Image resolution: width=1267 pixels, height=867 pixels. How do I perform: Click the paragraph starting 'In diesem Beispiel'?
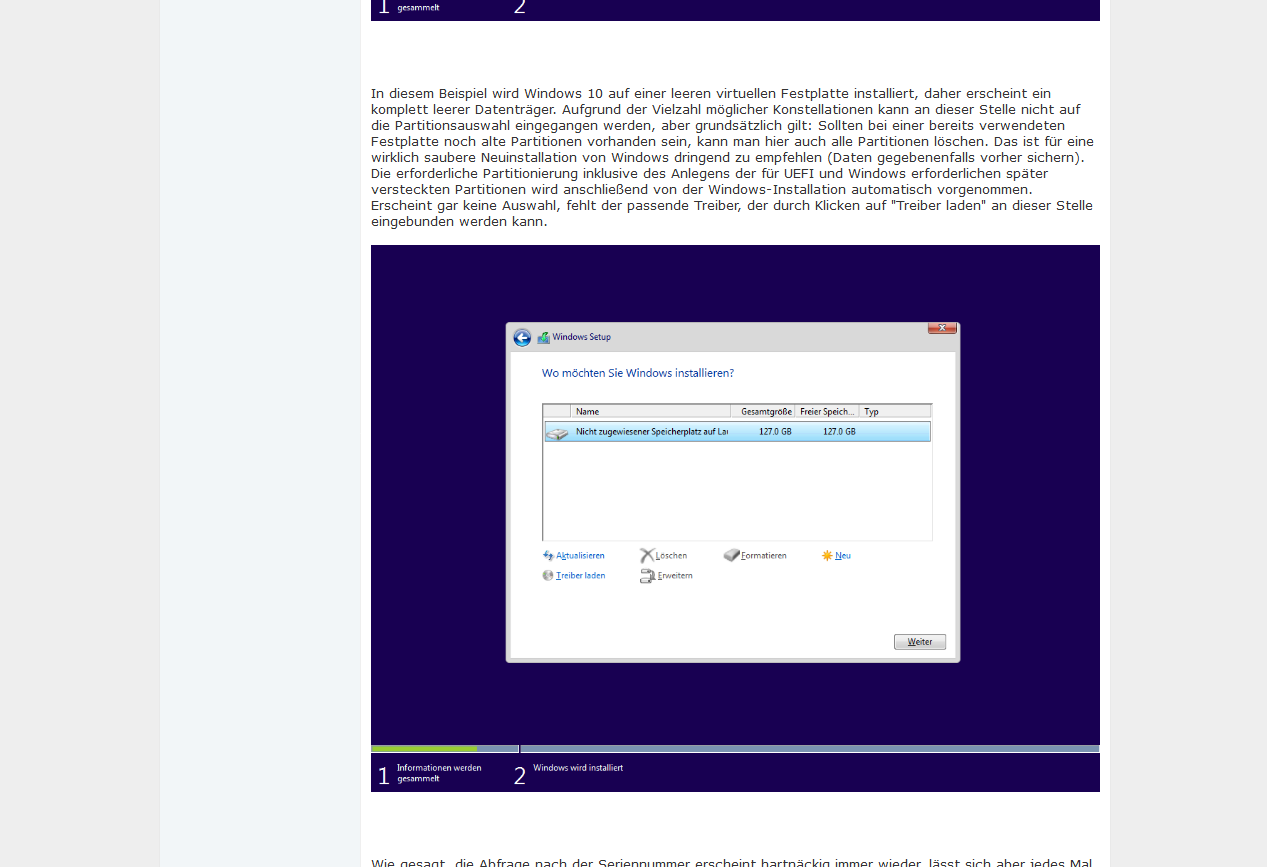coord(733,157)
